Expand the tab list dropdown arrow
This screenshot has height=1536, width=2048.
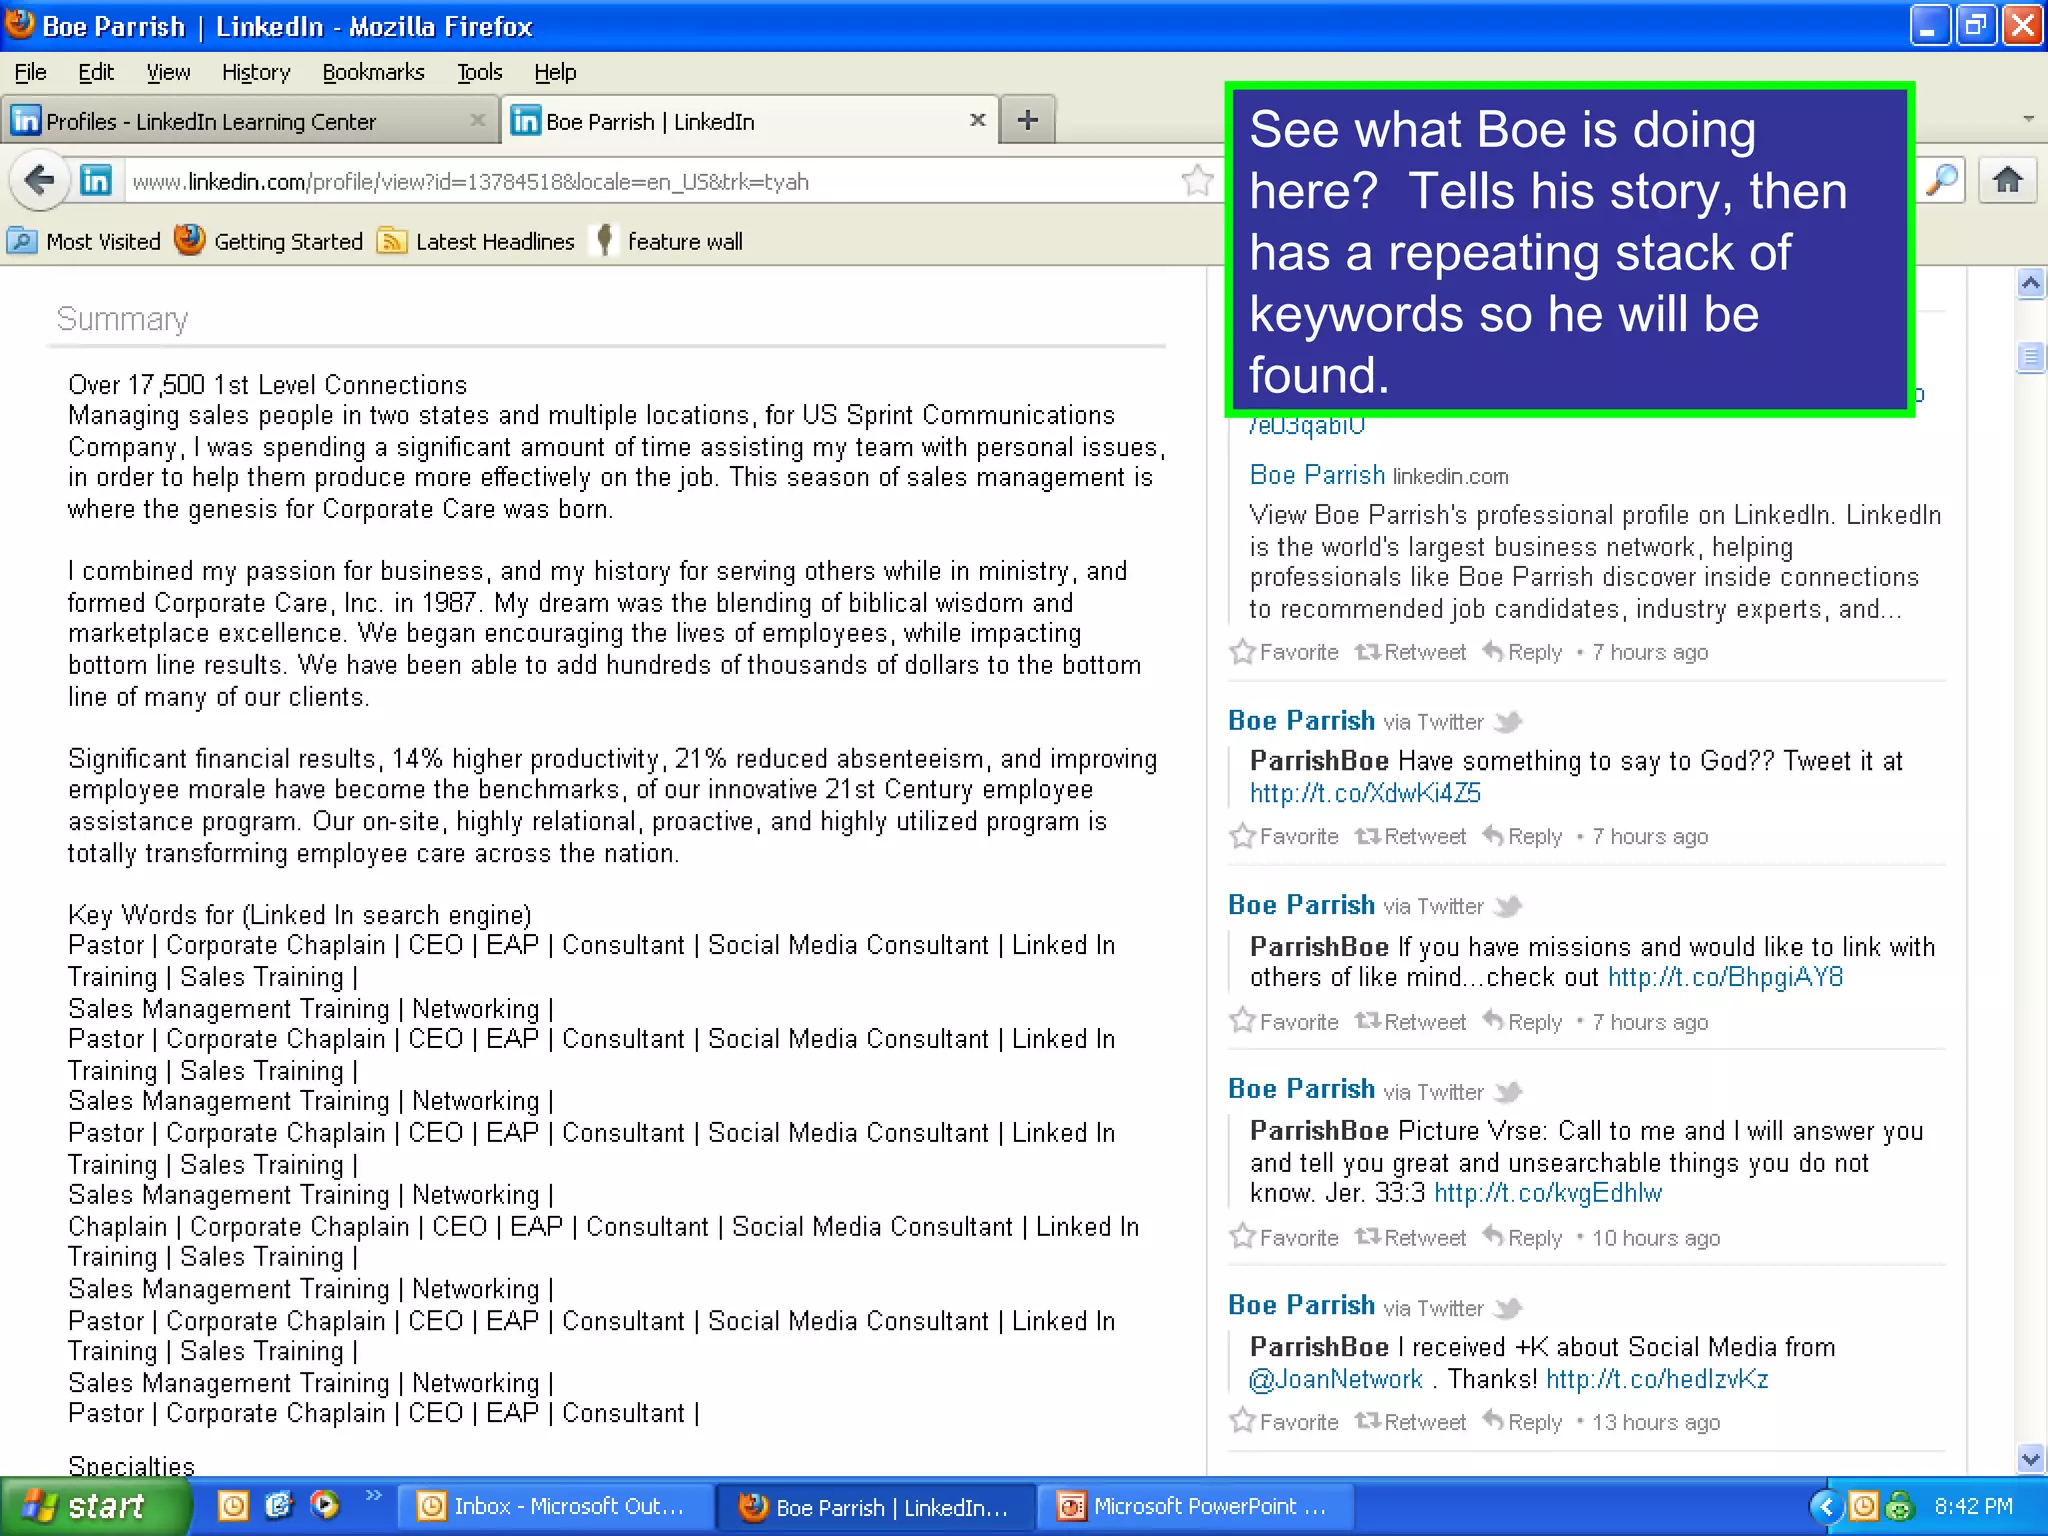[x=2029, y=119]
